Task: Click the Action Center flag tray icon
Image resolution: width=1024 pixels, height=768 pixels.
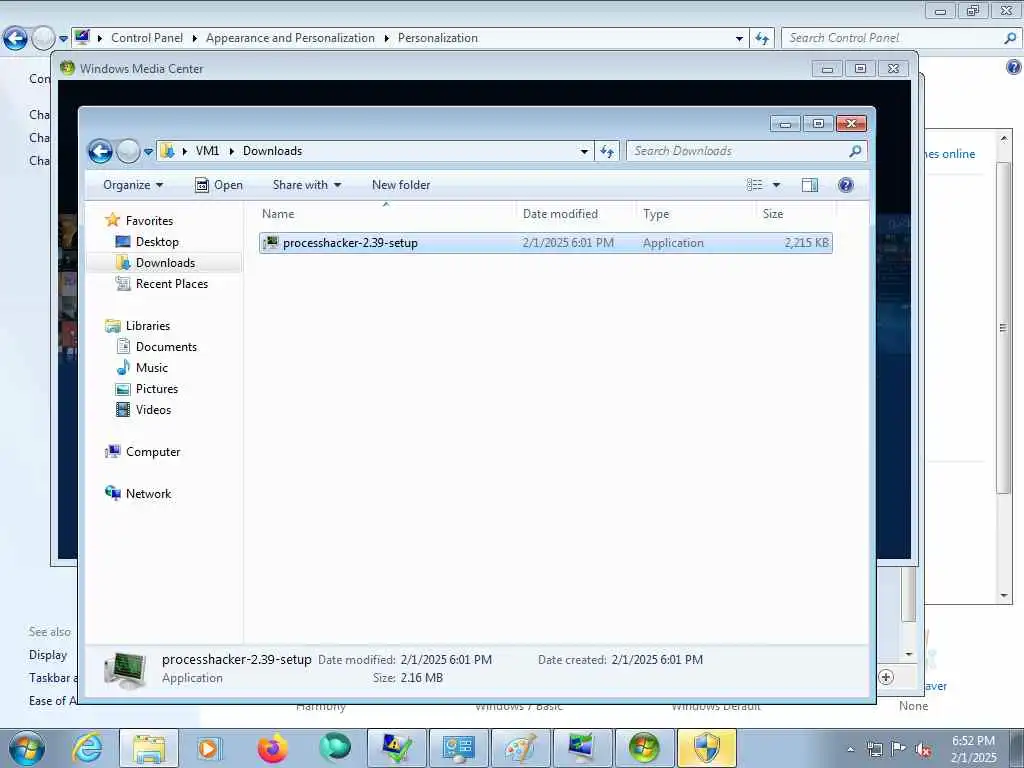Action: click(899, 749)
